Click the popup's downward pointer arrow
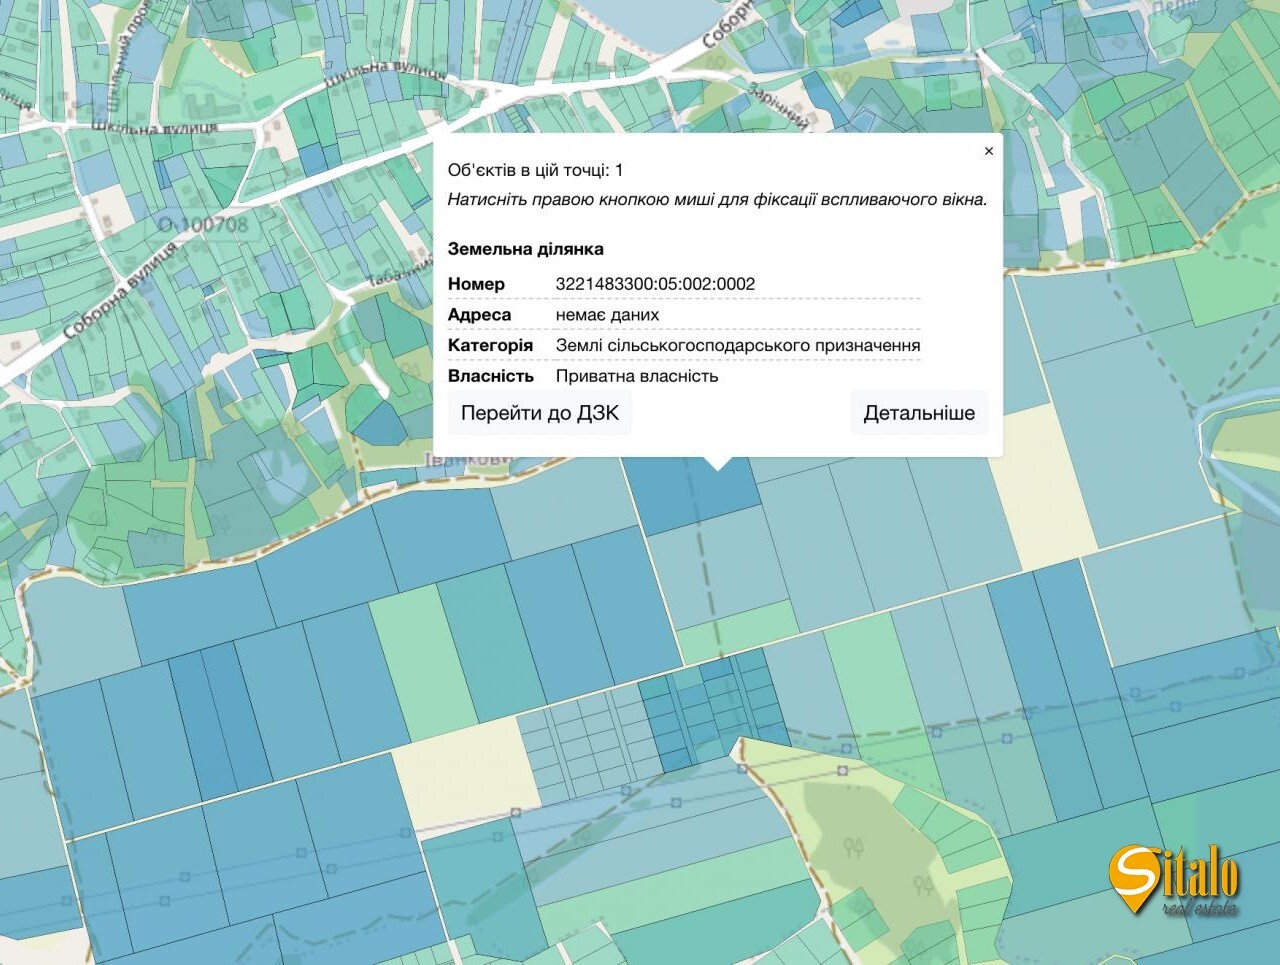This screenshot has height=965, width=1280. click(717, 463)
